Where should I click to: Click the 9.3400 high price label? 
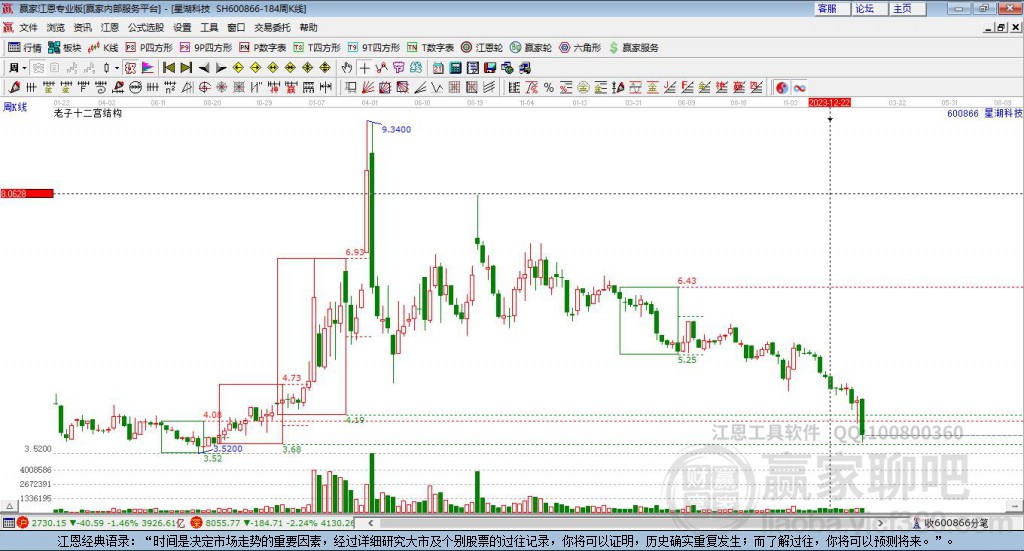[396, 129]
